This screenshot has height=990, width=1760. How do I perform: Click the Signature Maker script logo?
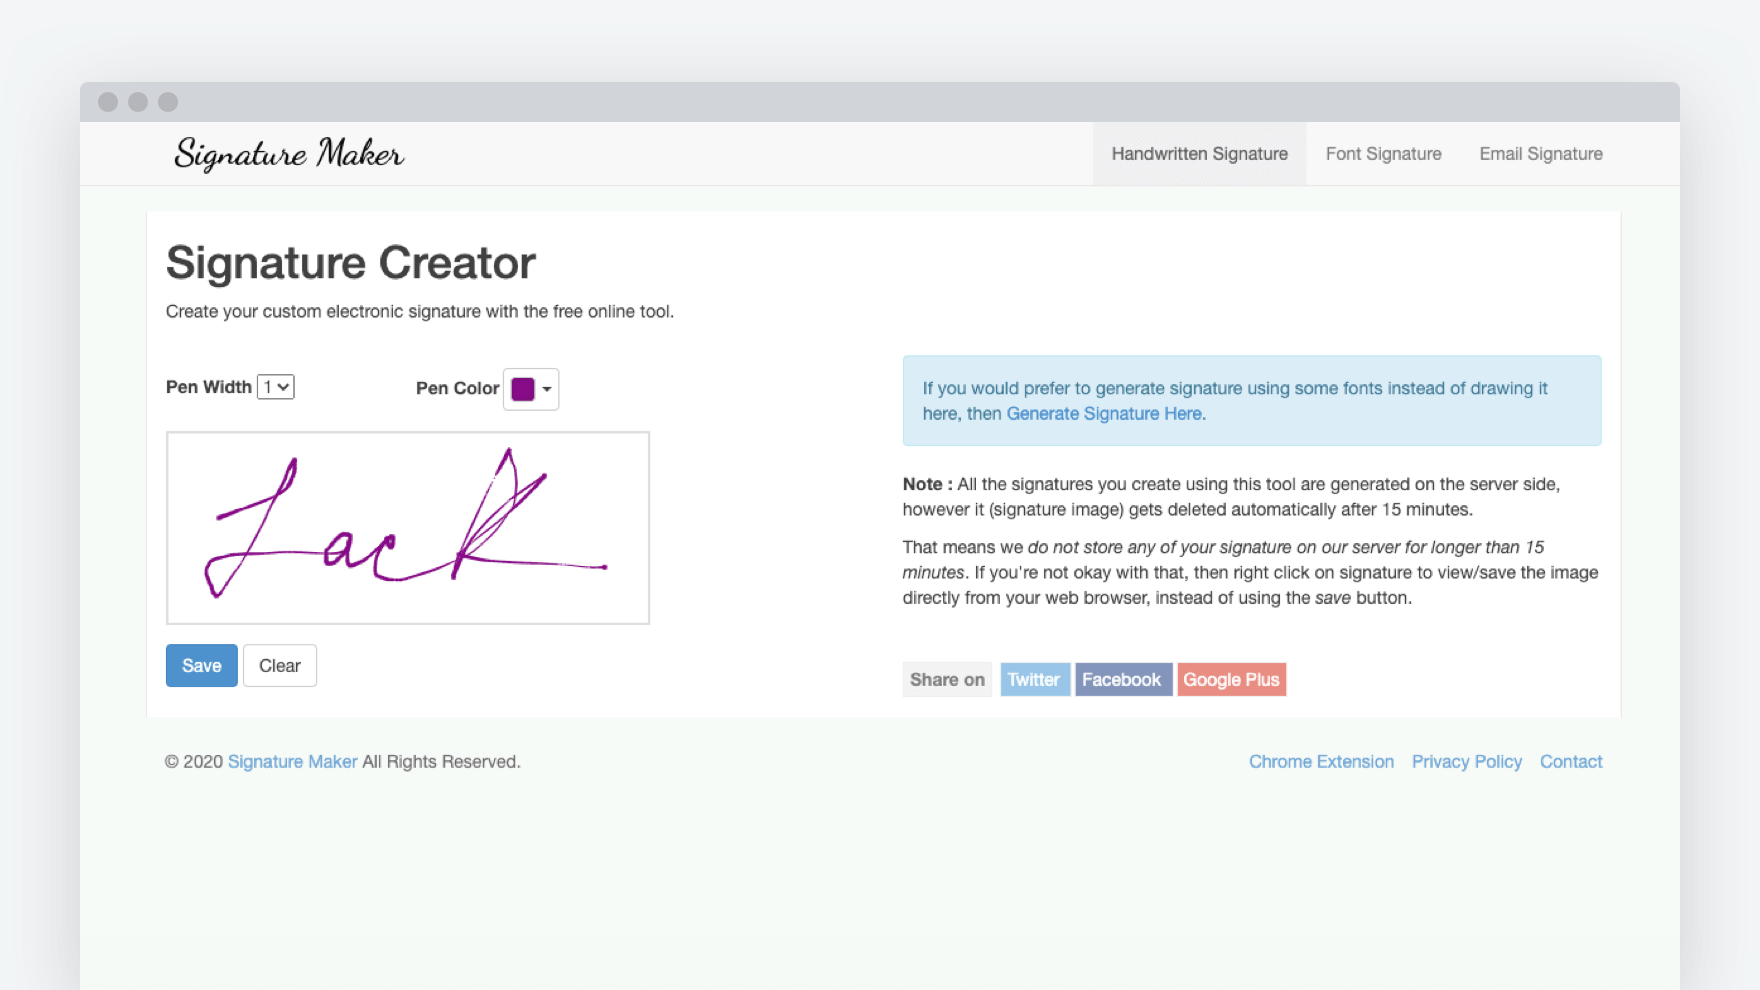tap(289, 154)
